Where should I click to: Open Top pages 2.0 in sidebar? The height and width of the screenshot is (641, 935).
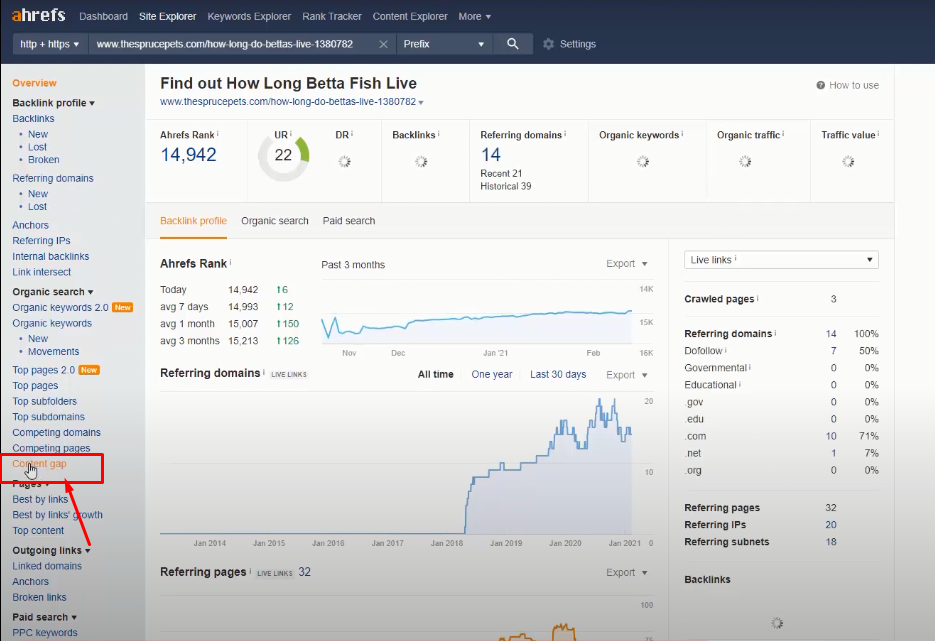[44, 370]
